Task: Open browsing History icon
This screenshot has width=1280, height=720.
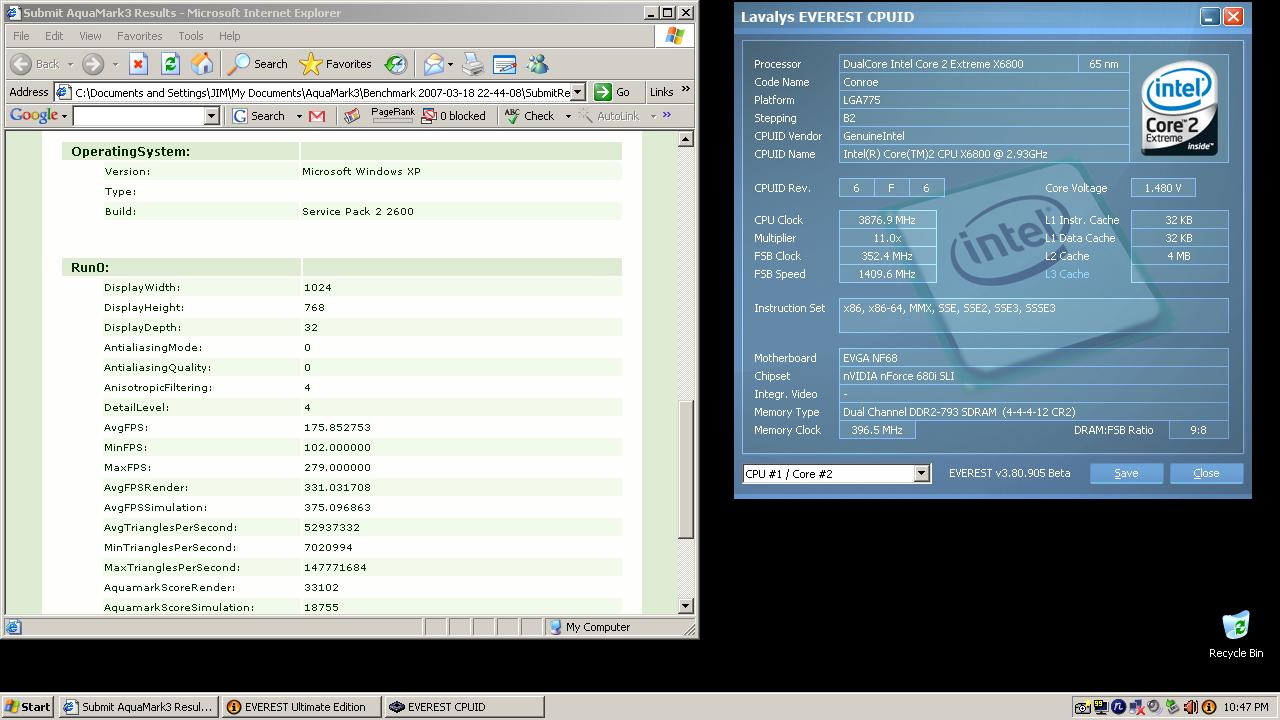Action: [396, 64]
